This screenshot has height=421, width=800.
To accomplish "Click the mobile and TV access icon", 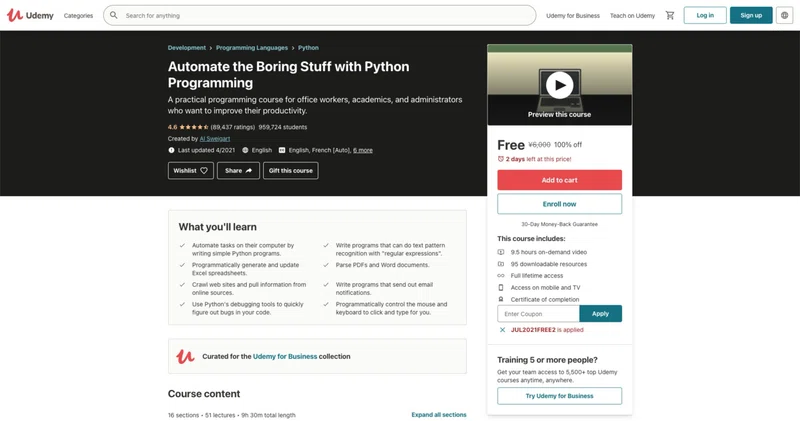I will point(501,287).
